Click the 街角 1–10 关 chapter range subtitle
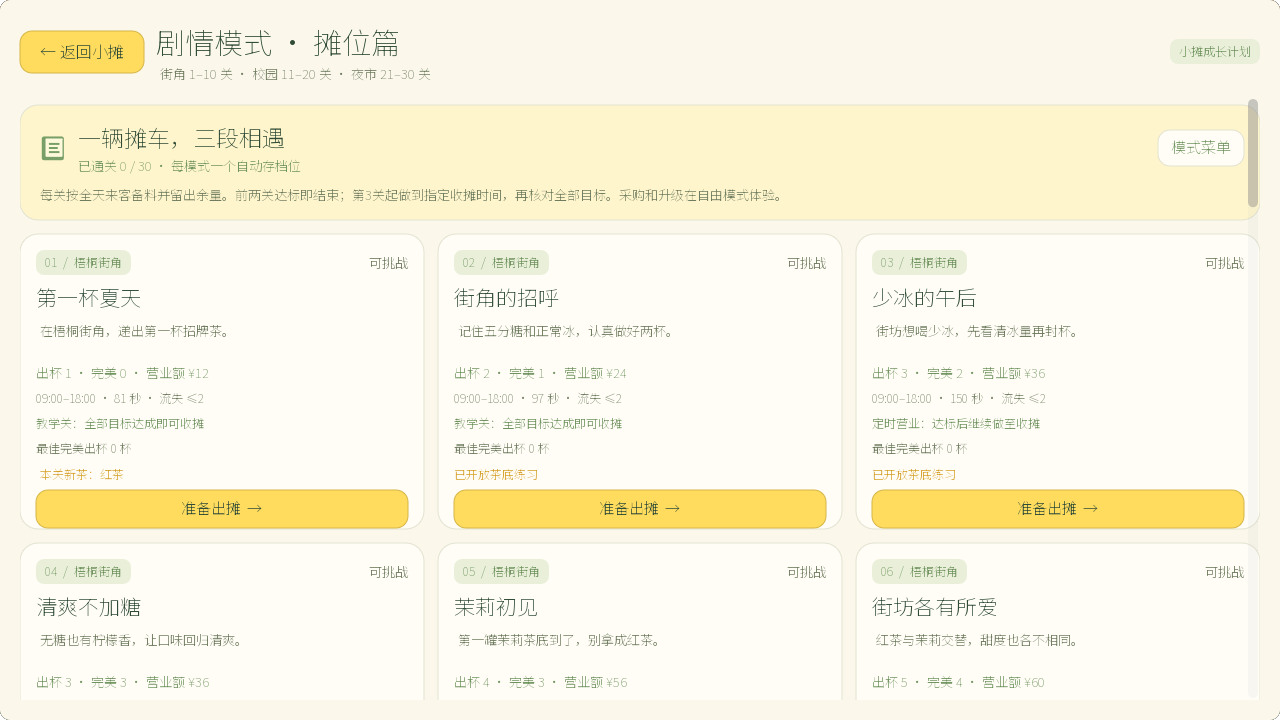Screen dimensions: 1280x720 [196, 74]
